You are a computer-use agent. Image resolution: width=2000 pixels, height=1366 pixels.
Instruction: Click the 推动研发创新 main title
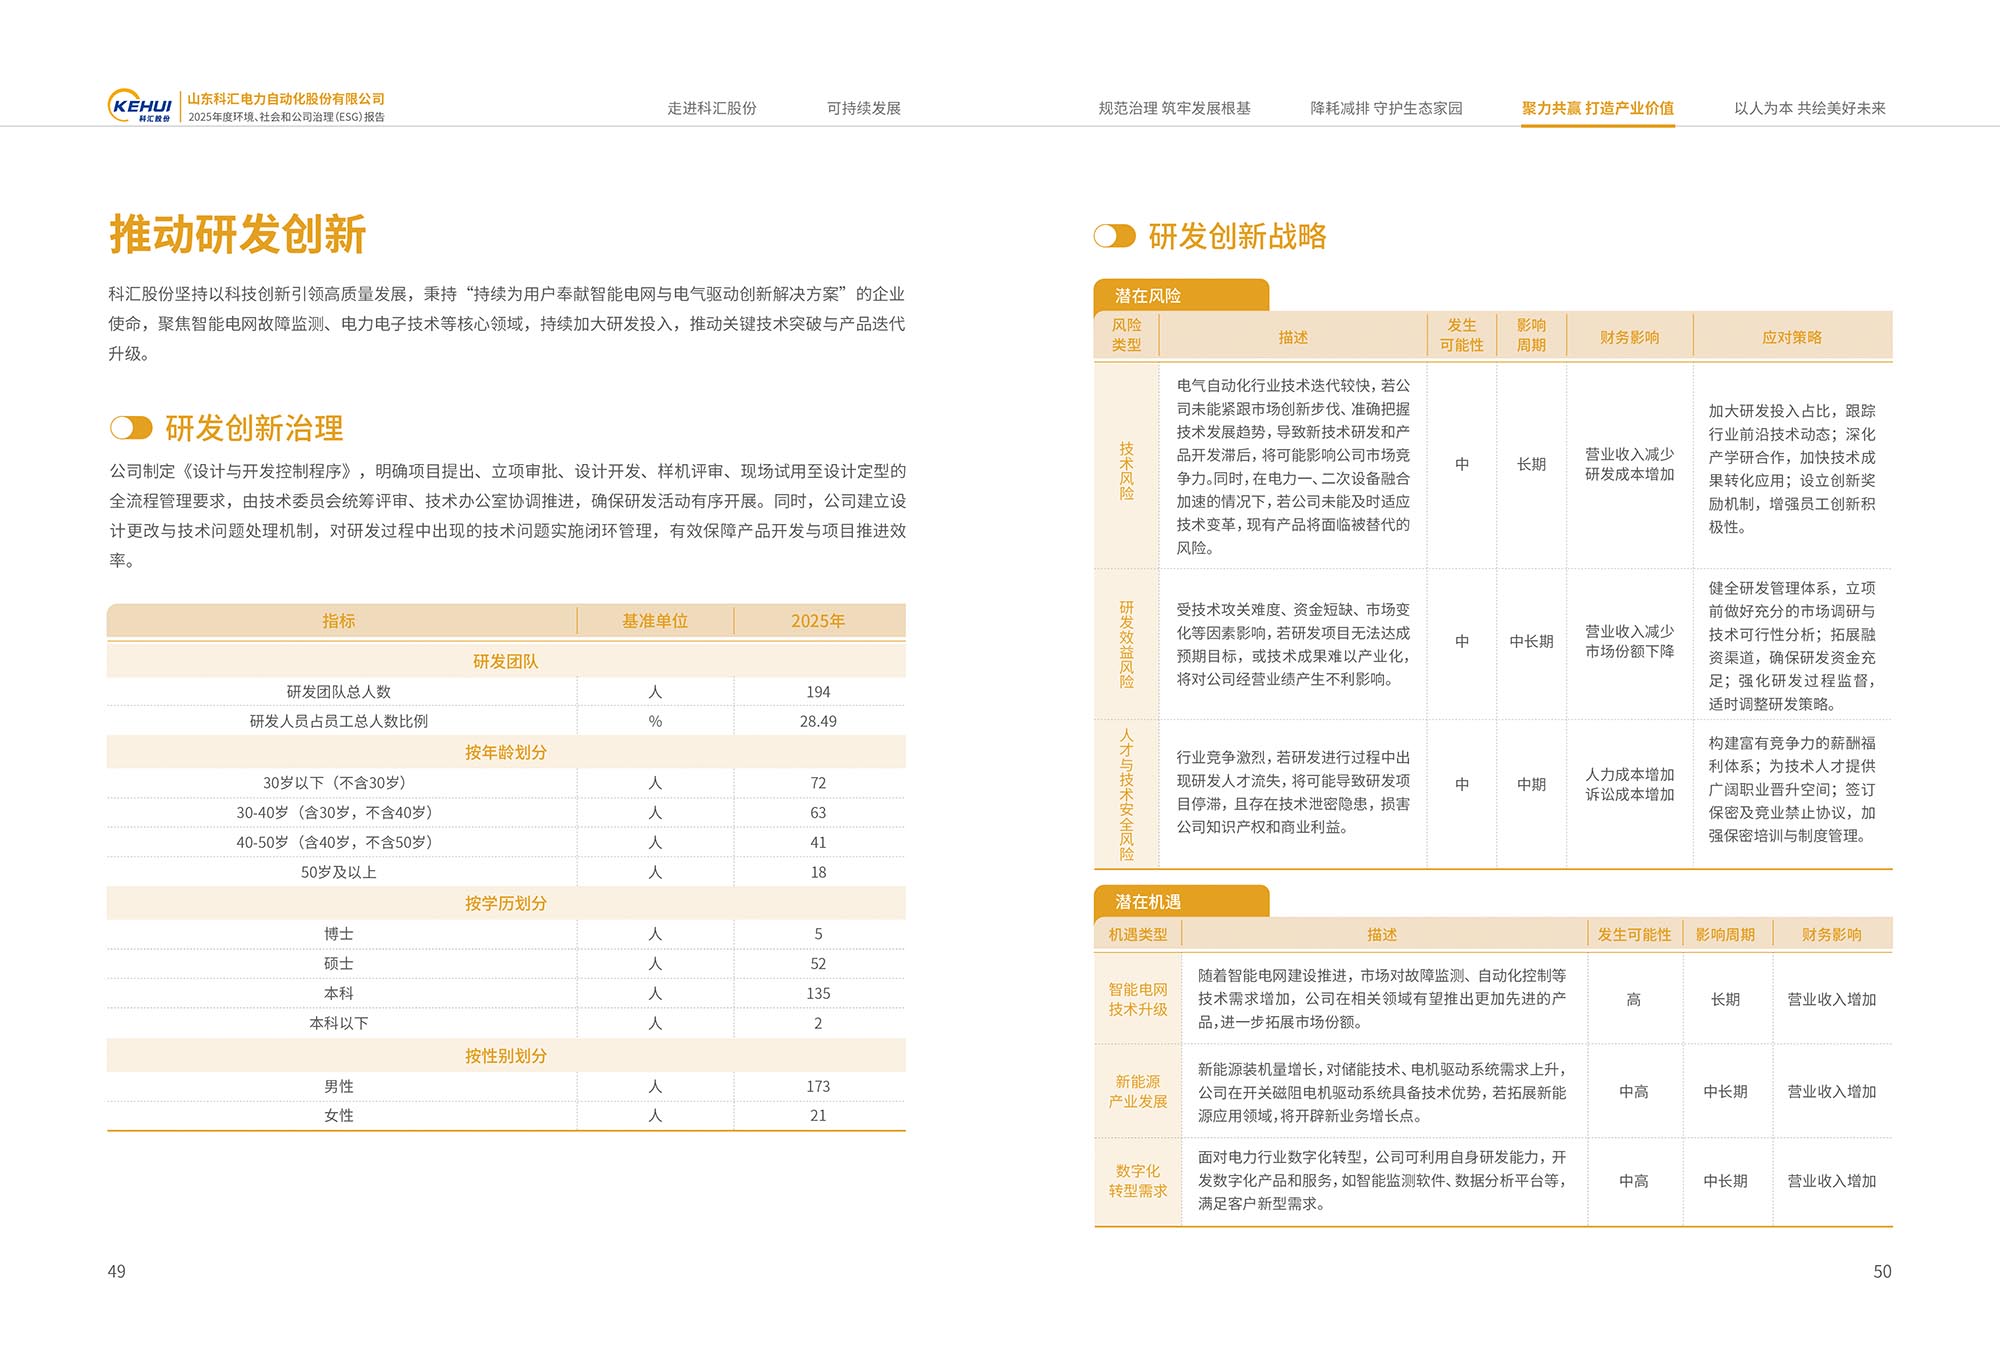[x=237, y=234]
